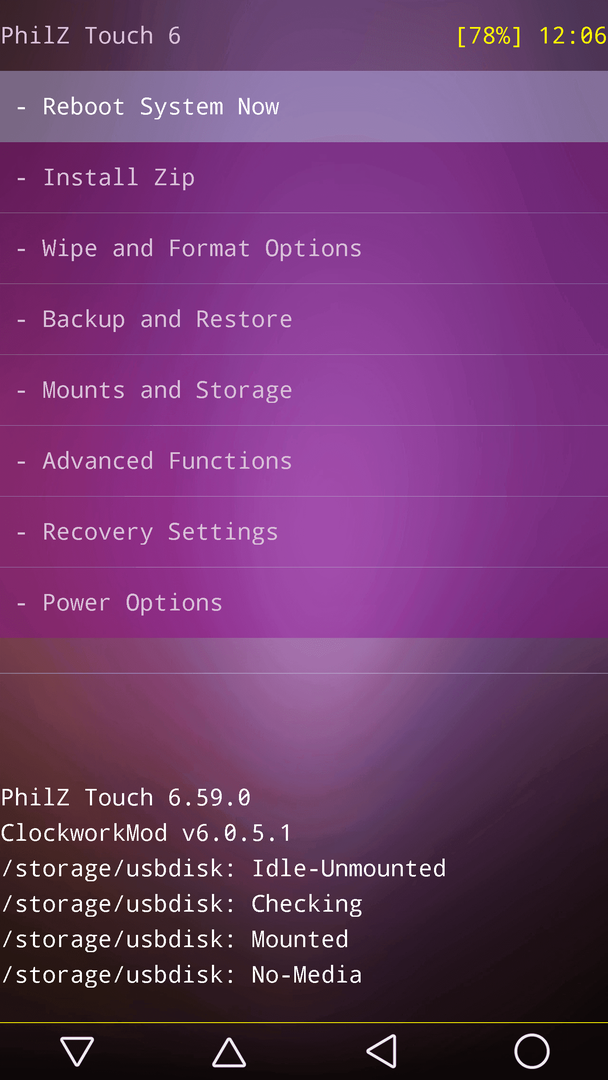Viewport: 608px width, 1080px height.
Task: Tap the usbdisk Mounted log line
Action: [x=174, y=939]
